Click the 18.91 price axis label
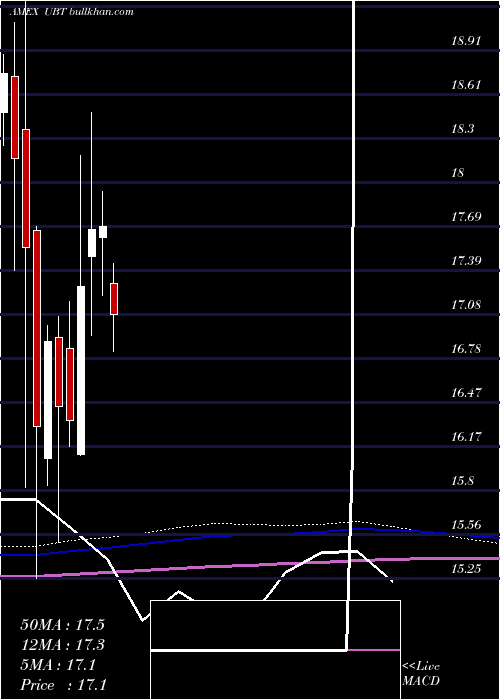The width and height of the screenshot is (500, 700). tap(466, 41)
